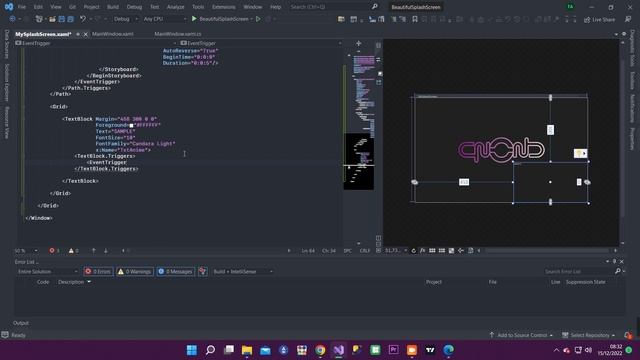Screen dimensions: 640x360
Task: Focus the Search Error List field
Action: pyautogui.click(x=579, y=271)
